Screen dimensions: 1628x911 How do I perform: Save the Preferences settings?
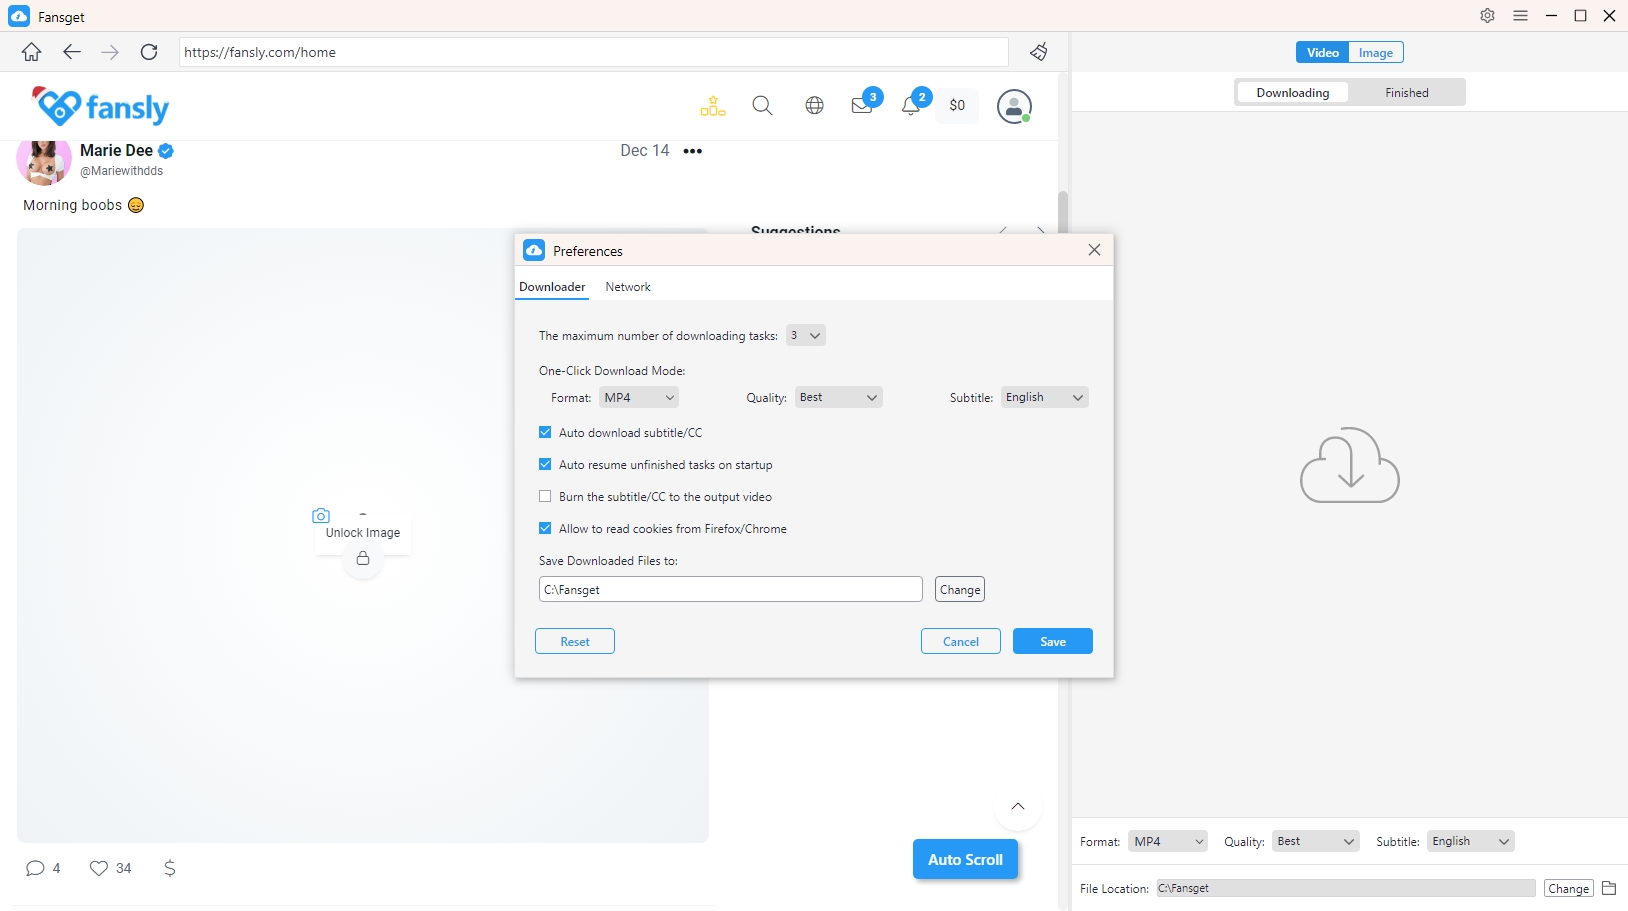pyautogui.click(x=1053, y=642)
